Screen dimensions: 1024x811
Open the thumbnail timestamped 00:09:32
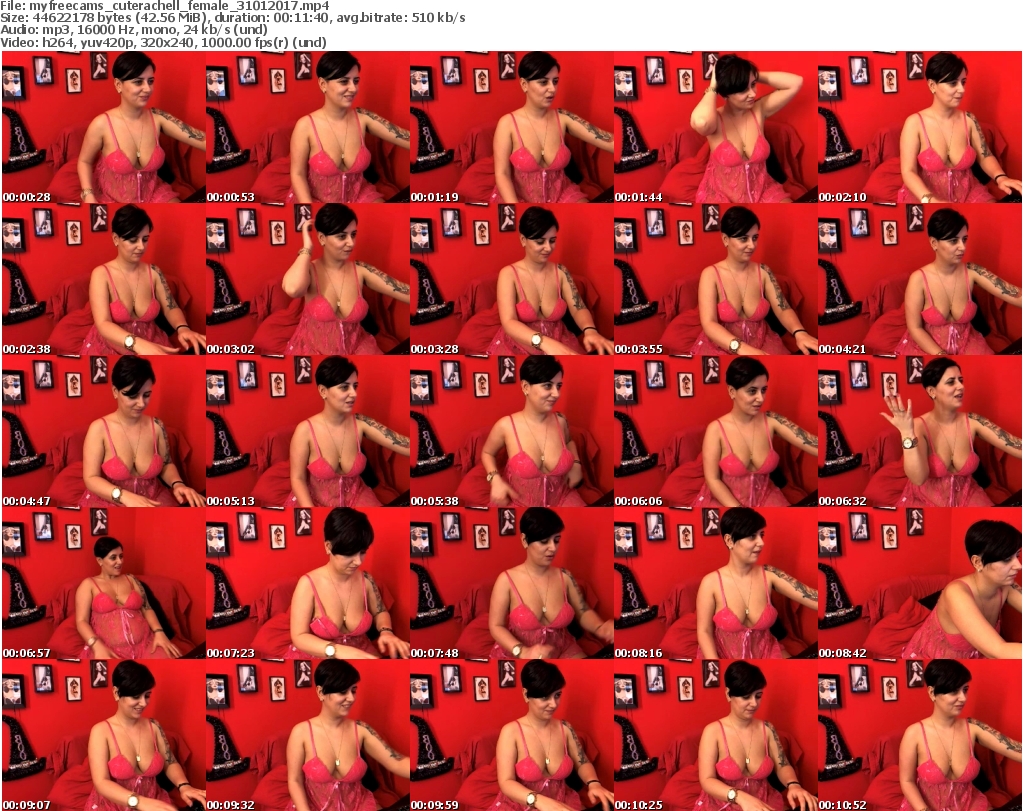pyautogui.click(x=308, y=735)
